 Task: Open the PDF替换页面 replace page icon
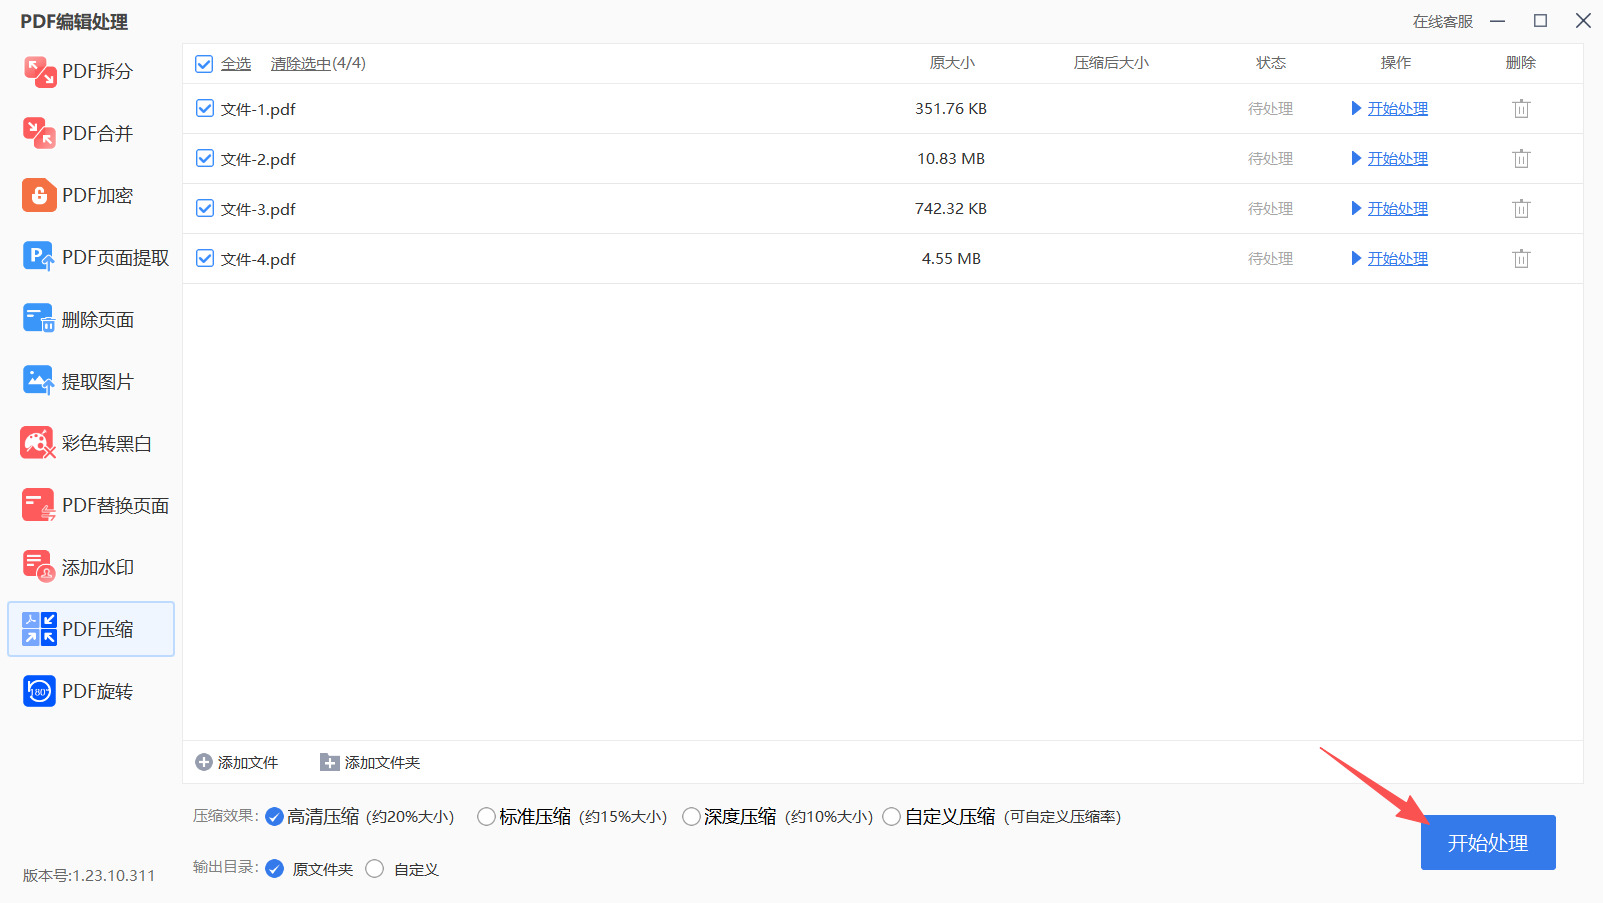point(39,506)
